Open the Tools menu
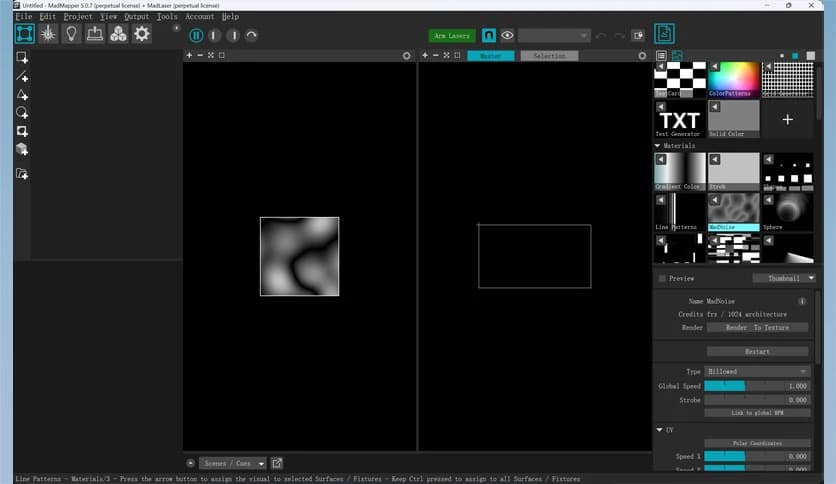 [167, 17]
